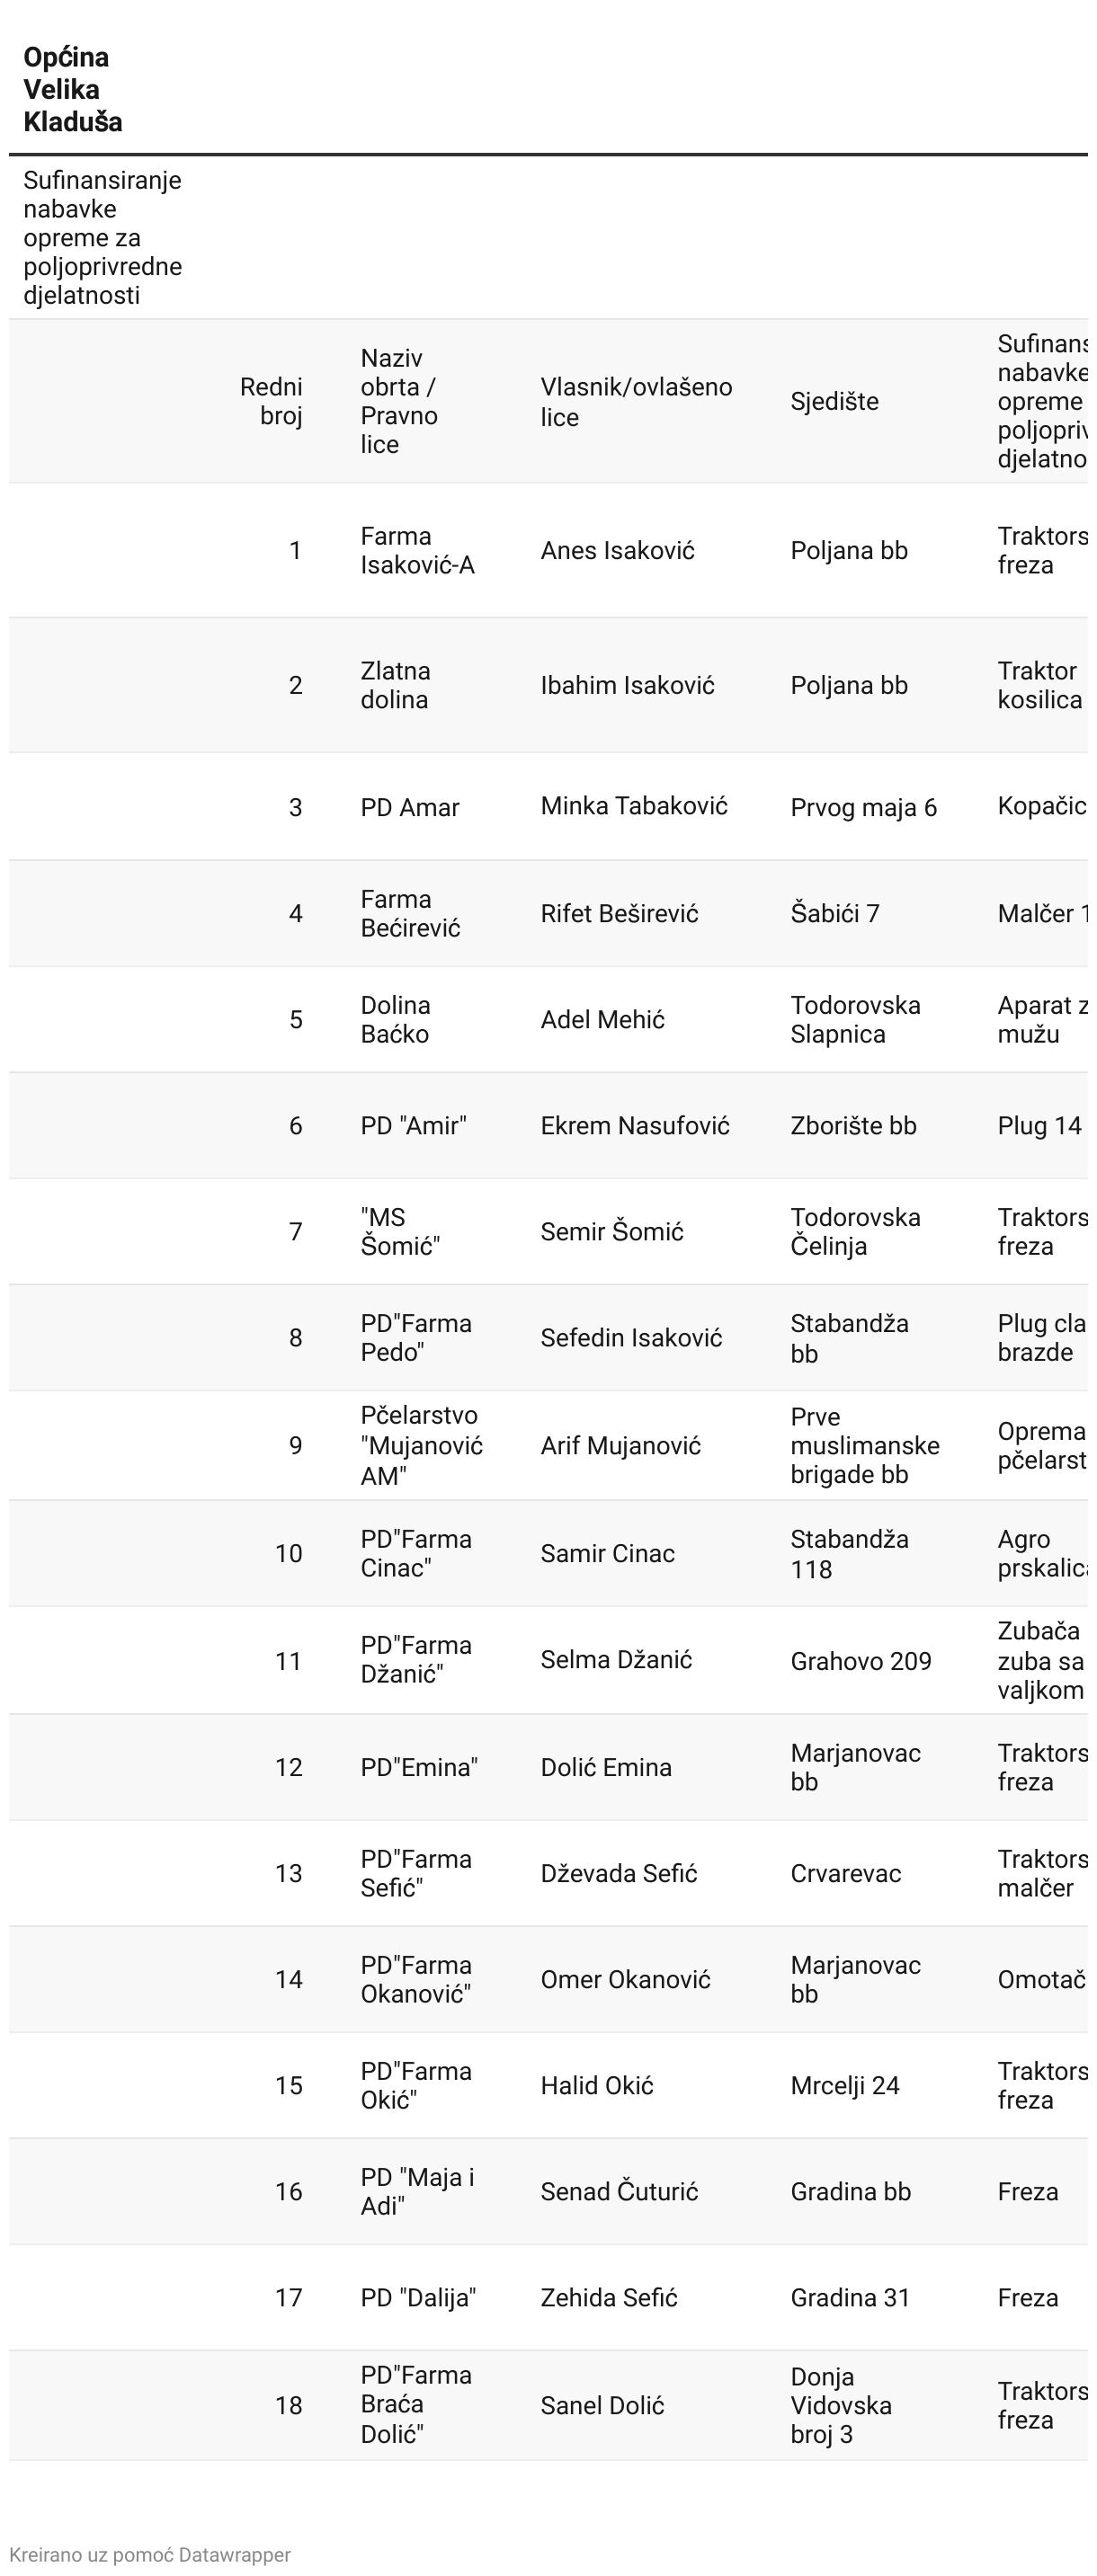Viewport: 1097px width, 2576px height.
Task: Click the Naziv obrta / Pravno lice header
Action: point(400,401)
